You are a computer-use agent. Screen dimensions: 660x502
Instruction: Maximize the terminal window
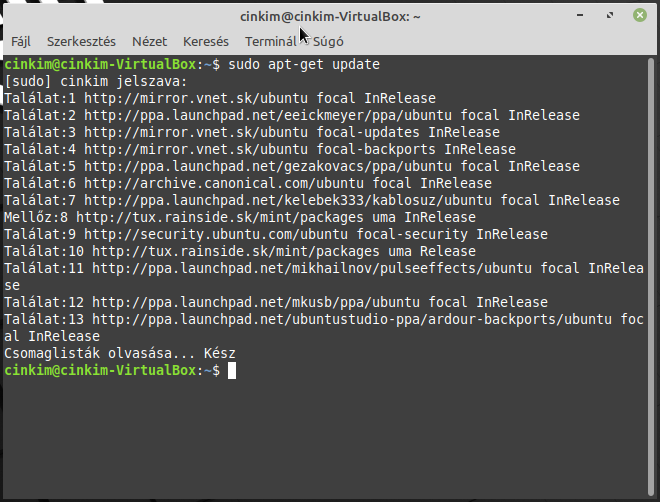click(x=610, y=16)
